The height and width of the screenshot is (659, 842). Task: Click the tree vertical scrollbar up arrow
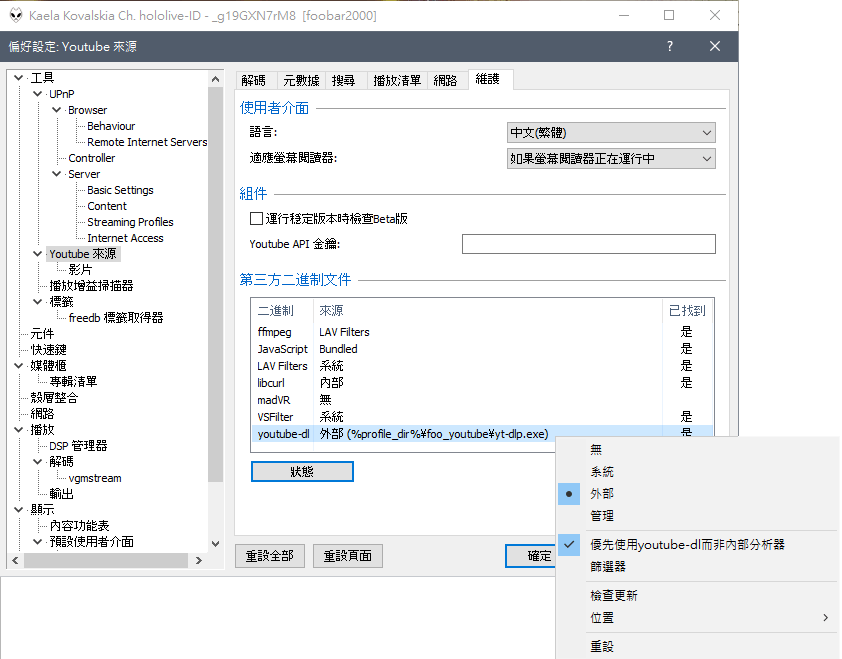tap(215, 79)
